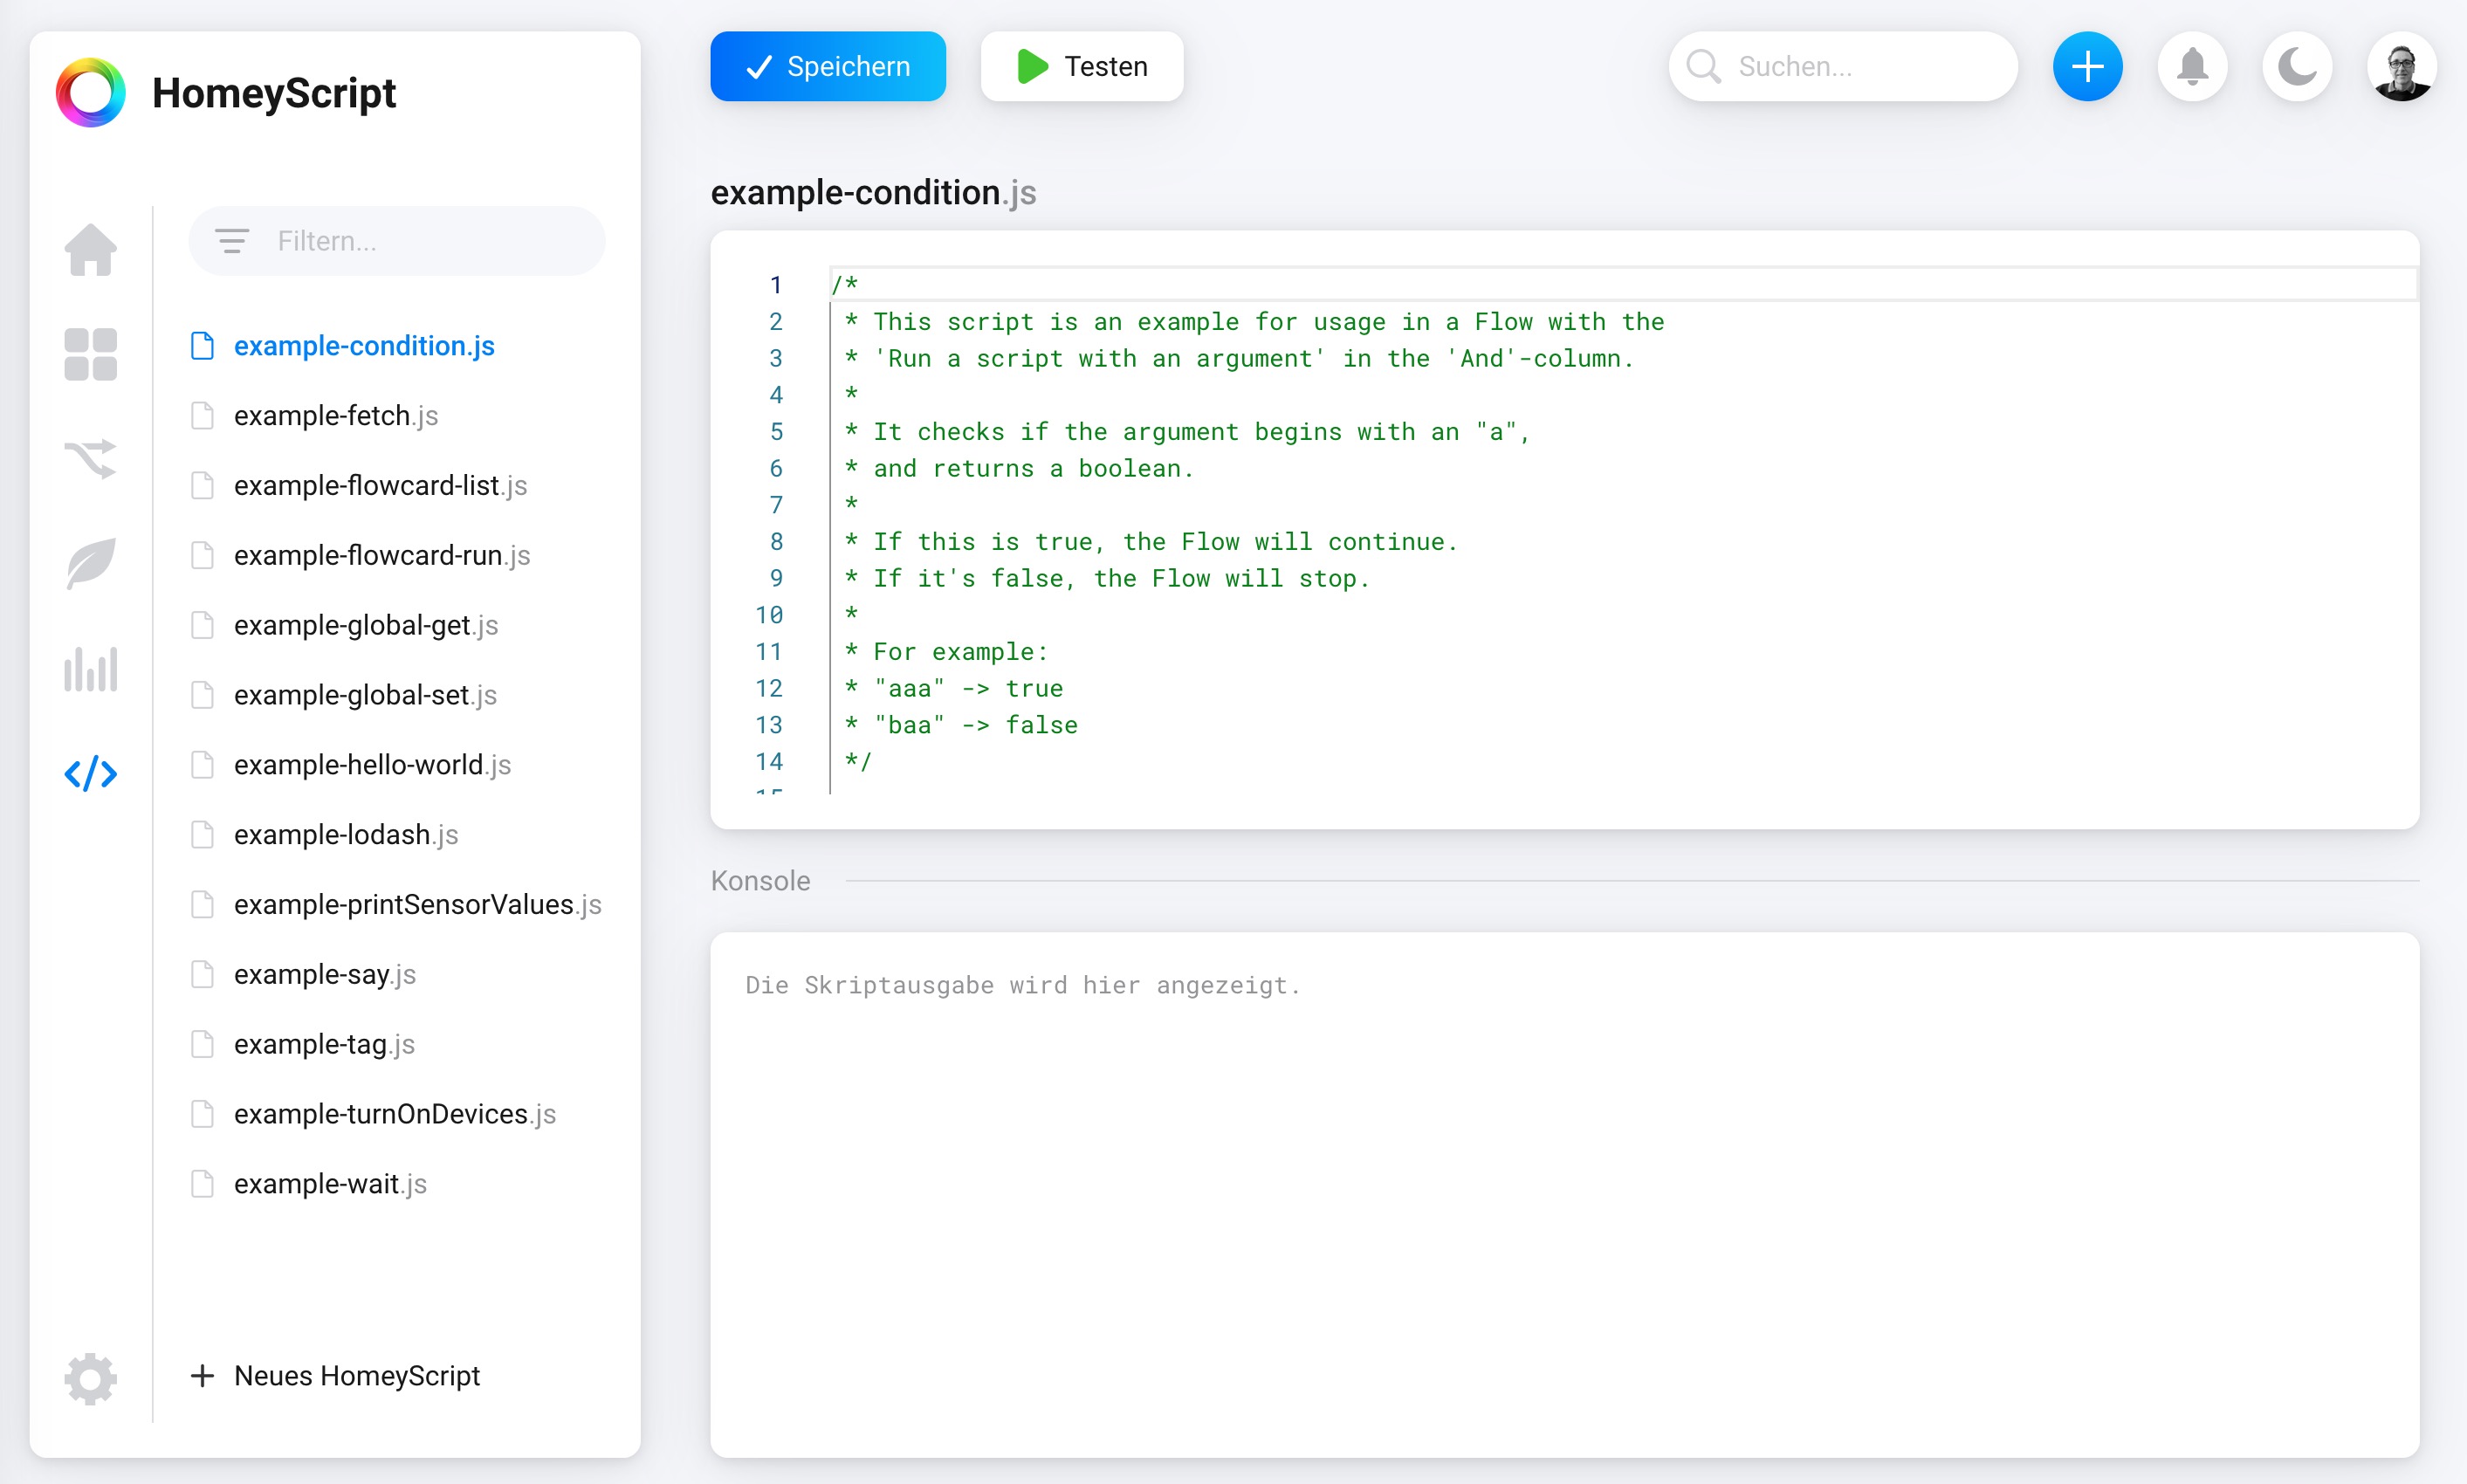This screenshot has height=1484, width=2467.
Task: Select the HomeyScript code brackets icon
Action: click(90, 774)
